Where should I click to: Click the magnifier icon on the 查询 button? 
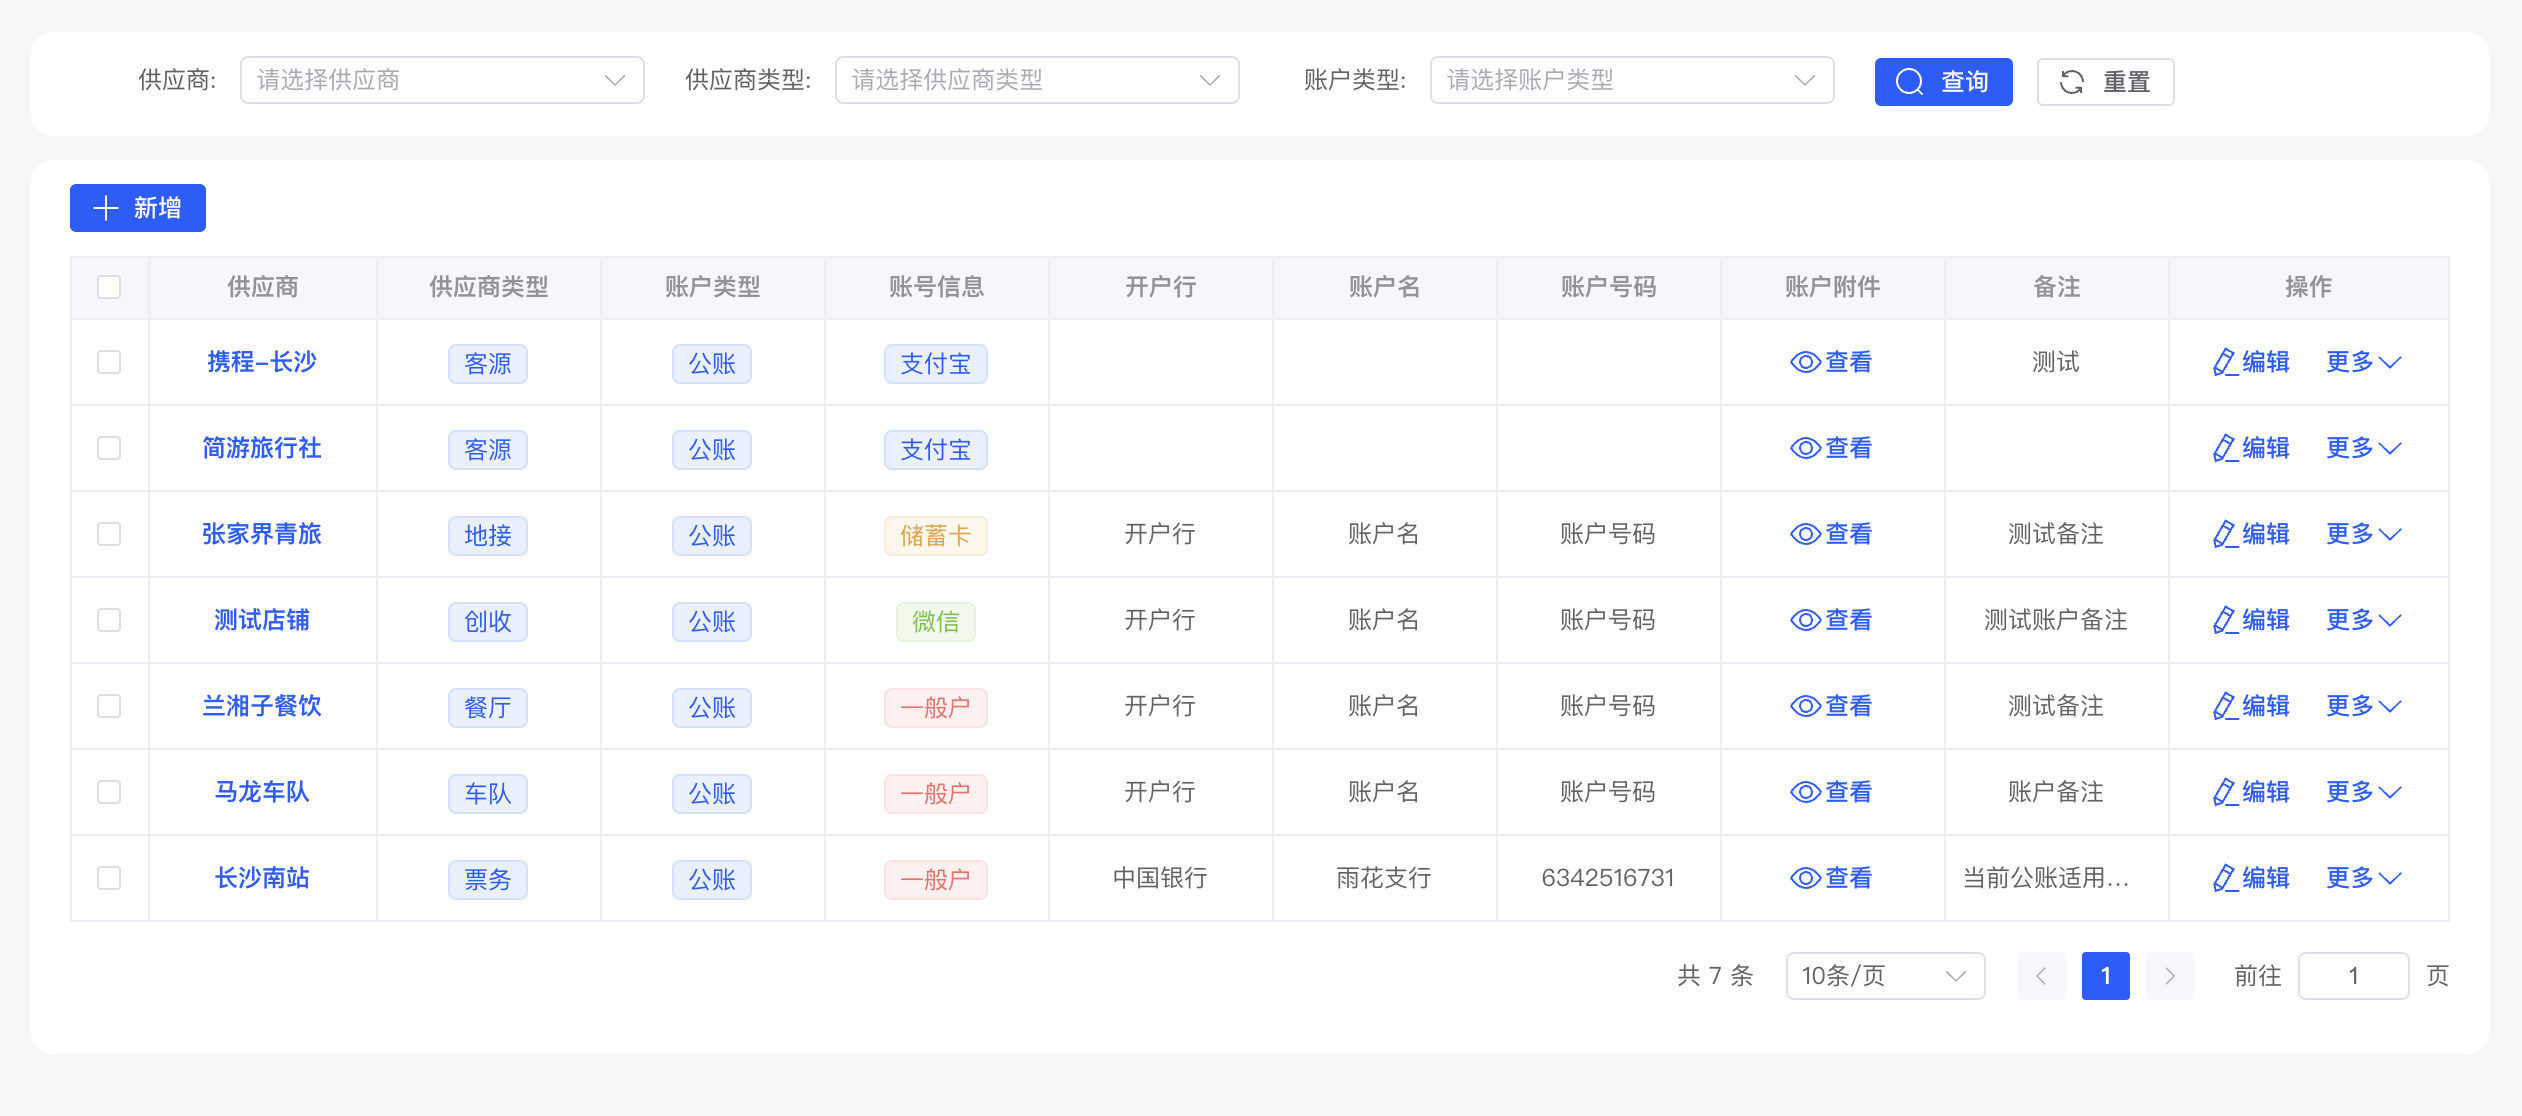click(x=1909, y=82)
